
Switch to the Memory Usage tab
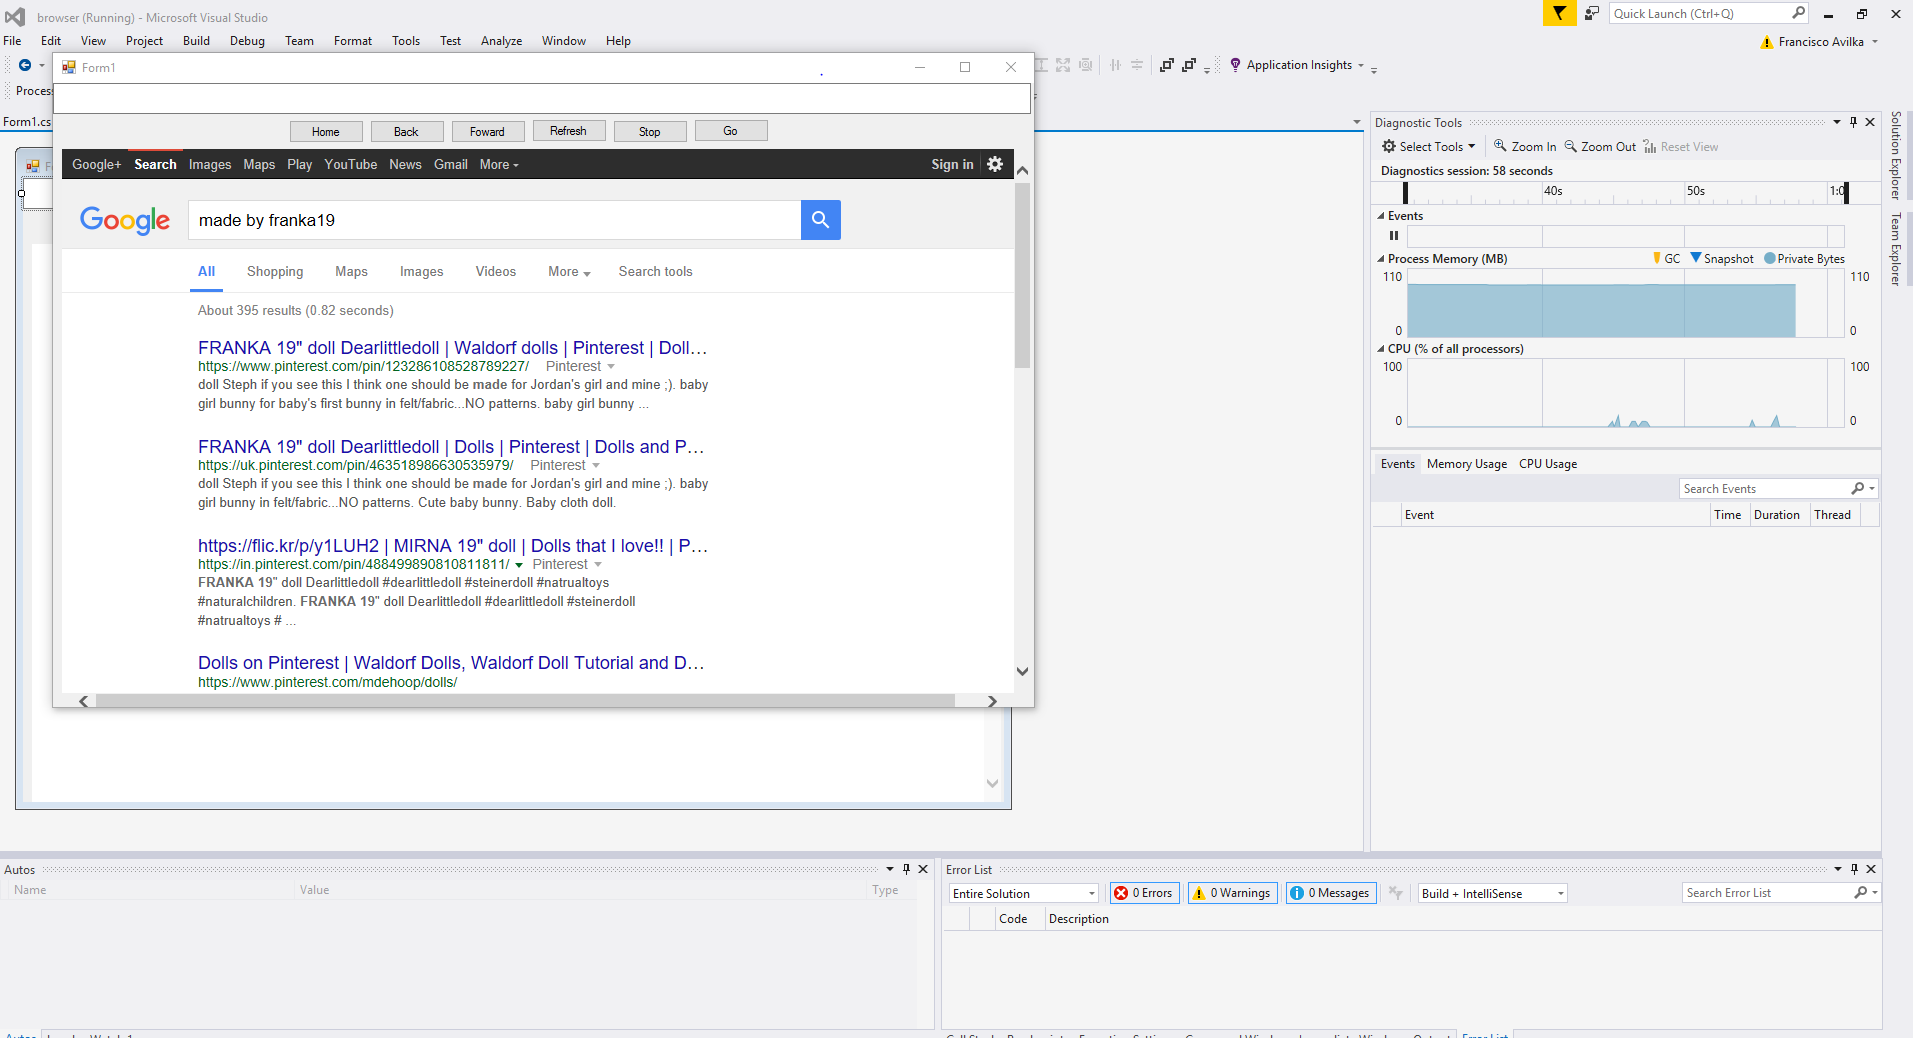click(x=1466, y=463)
